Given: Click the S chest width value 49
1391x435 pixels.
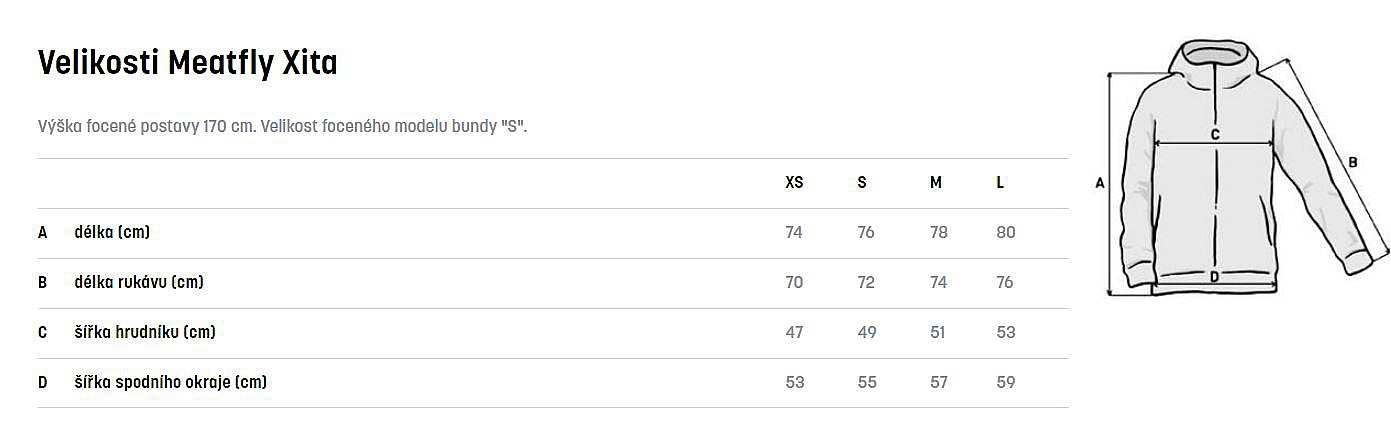Looking at the screenshot, I should (867, 333).
